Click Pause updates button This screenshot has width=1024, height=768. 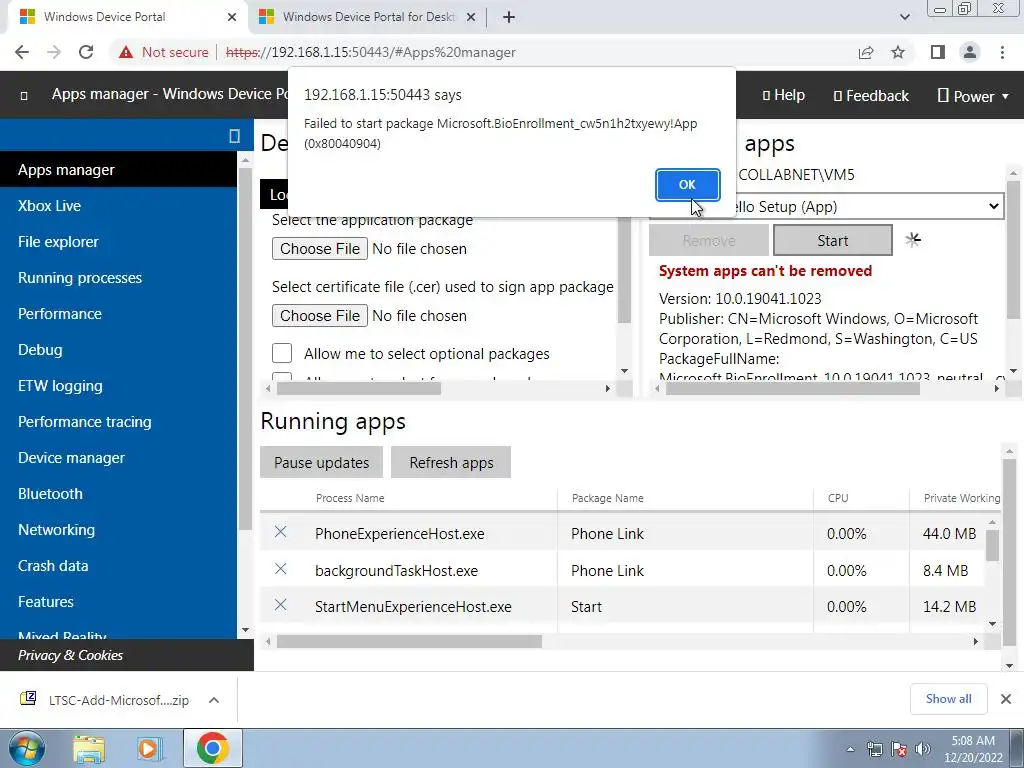(321, 462)
